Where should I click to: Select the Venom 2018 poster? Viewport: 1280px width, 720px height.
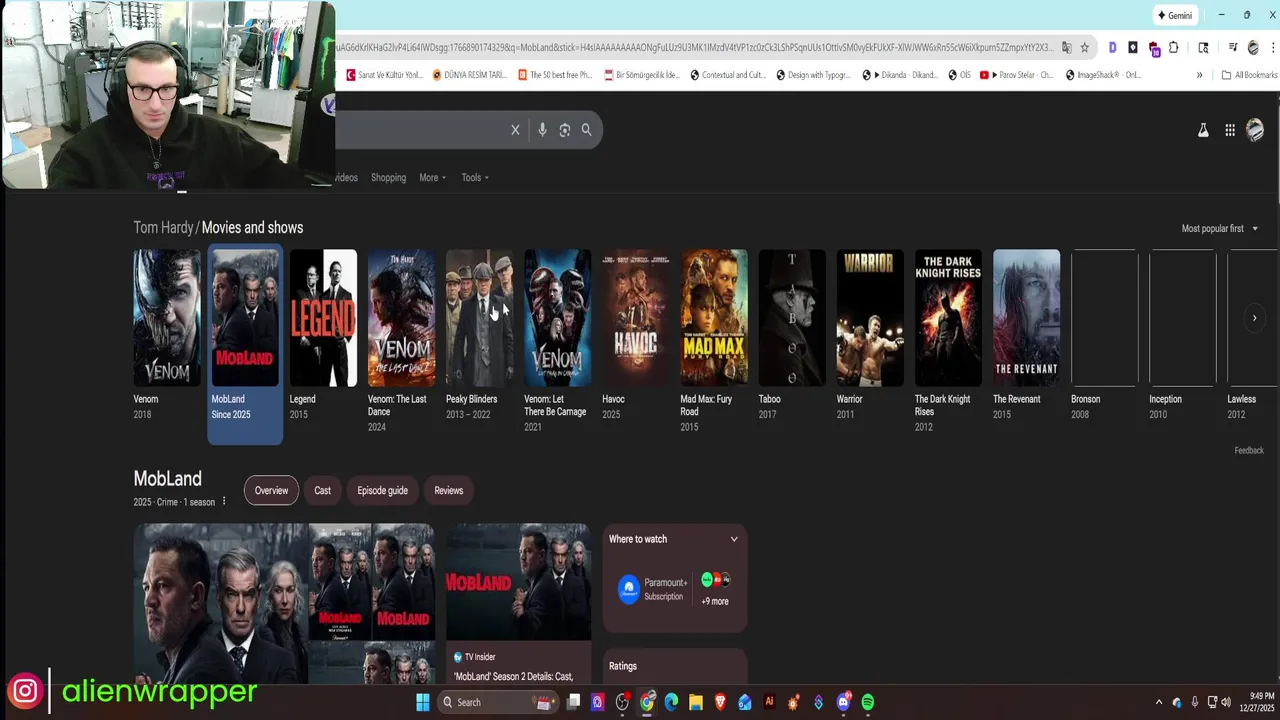click(x=167, y=318)
